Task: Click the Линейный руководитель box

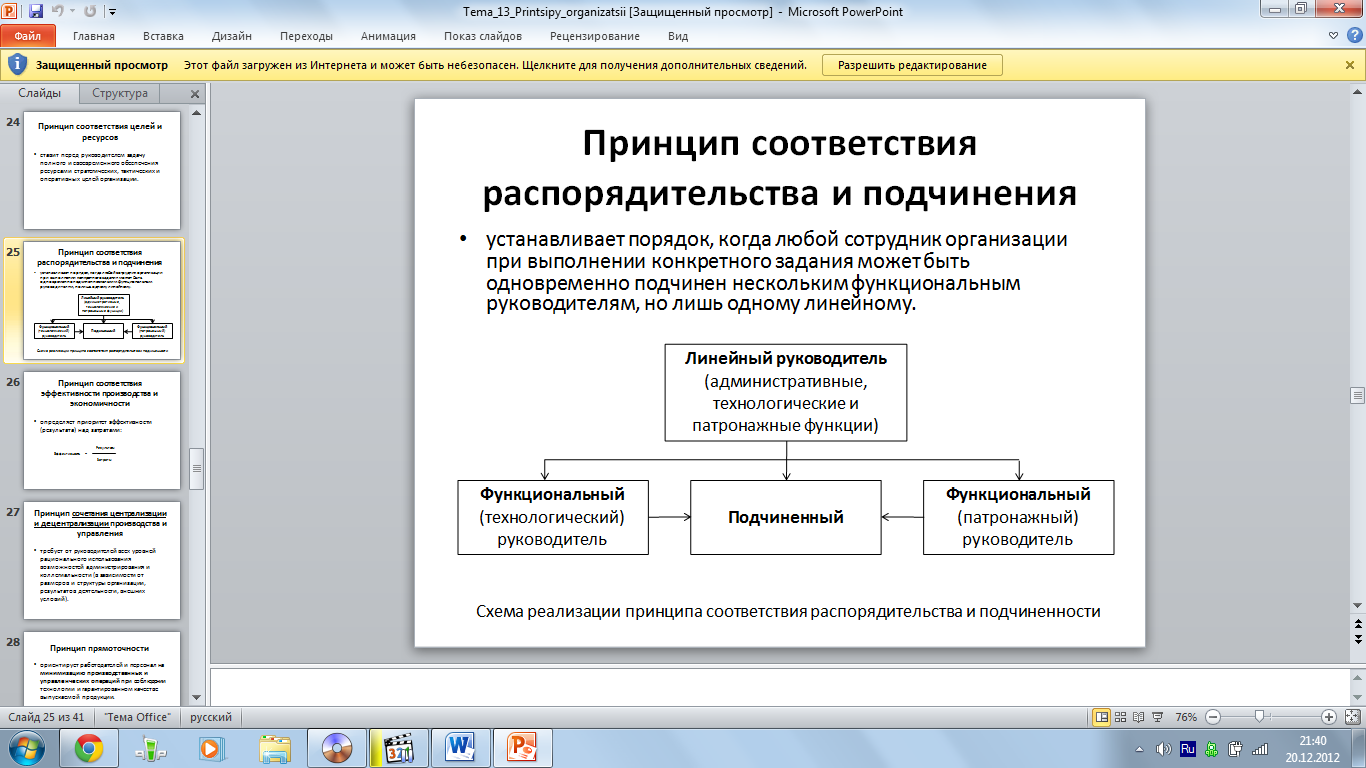Action: tap(786, 393)
